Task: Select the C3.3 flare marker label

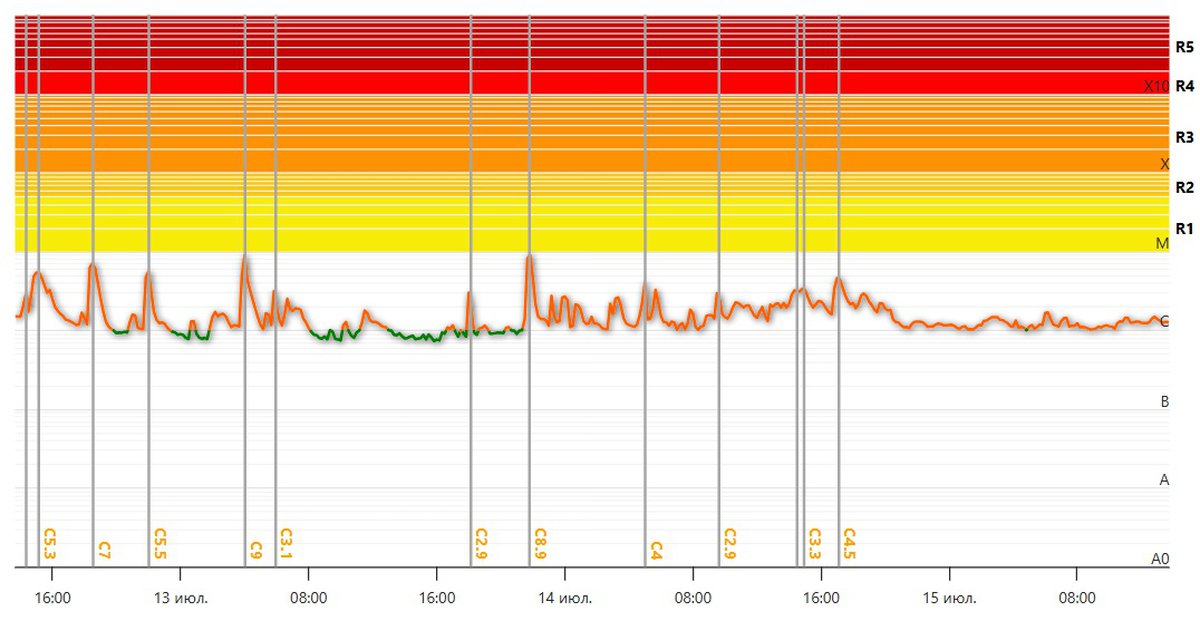Action: (x=815, y=544)
